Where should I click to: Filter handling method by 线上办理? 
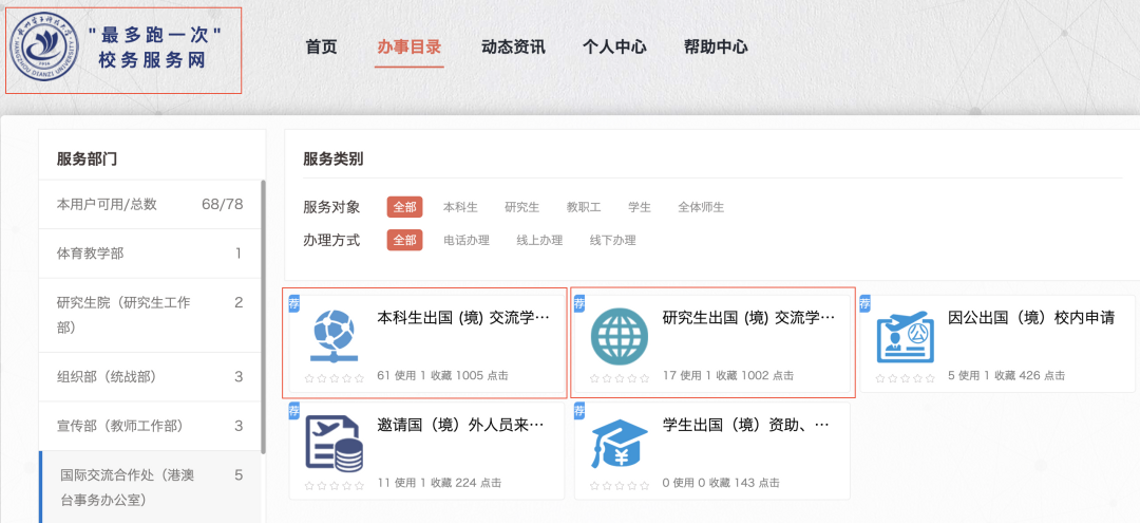[x=539, y=240]
